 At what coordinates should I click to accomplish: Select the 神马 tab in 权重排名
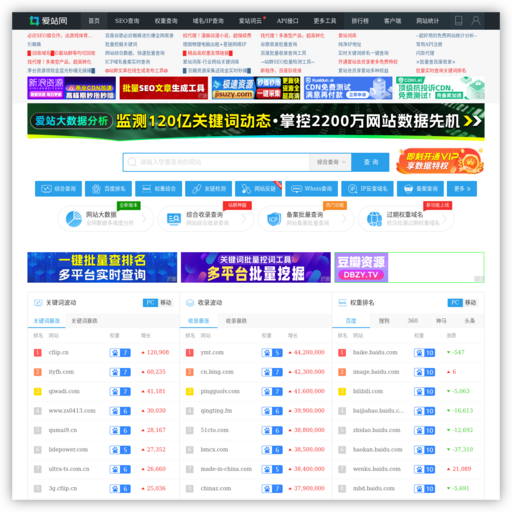(x=441, y=321)
